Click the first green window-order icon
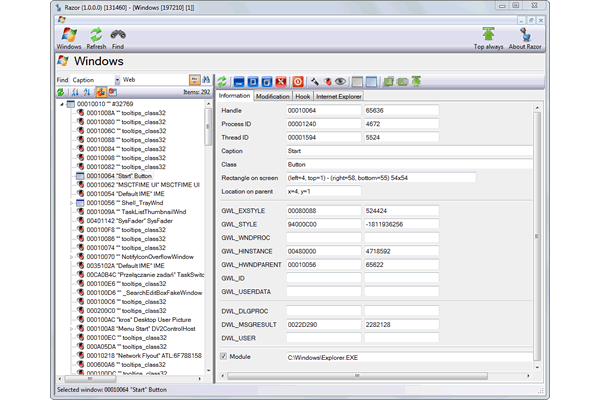 [x=388, y=82]
